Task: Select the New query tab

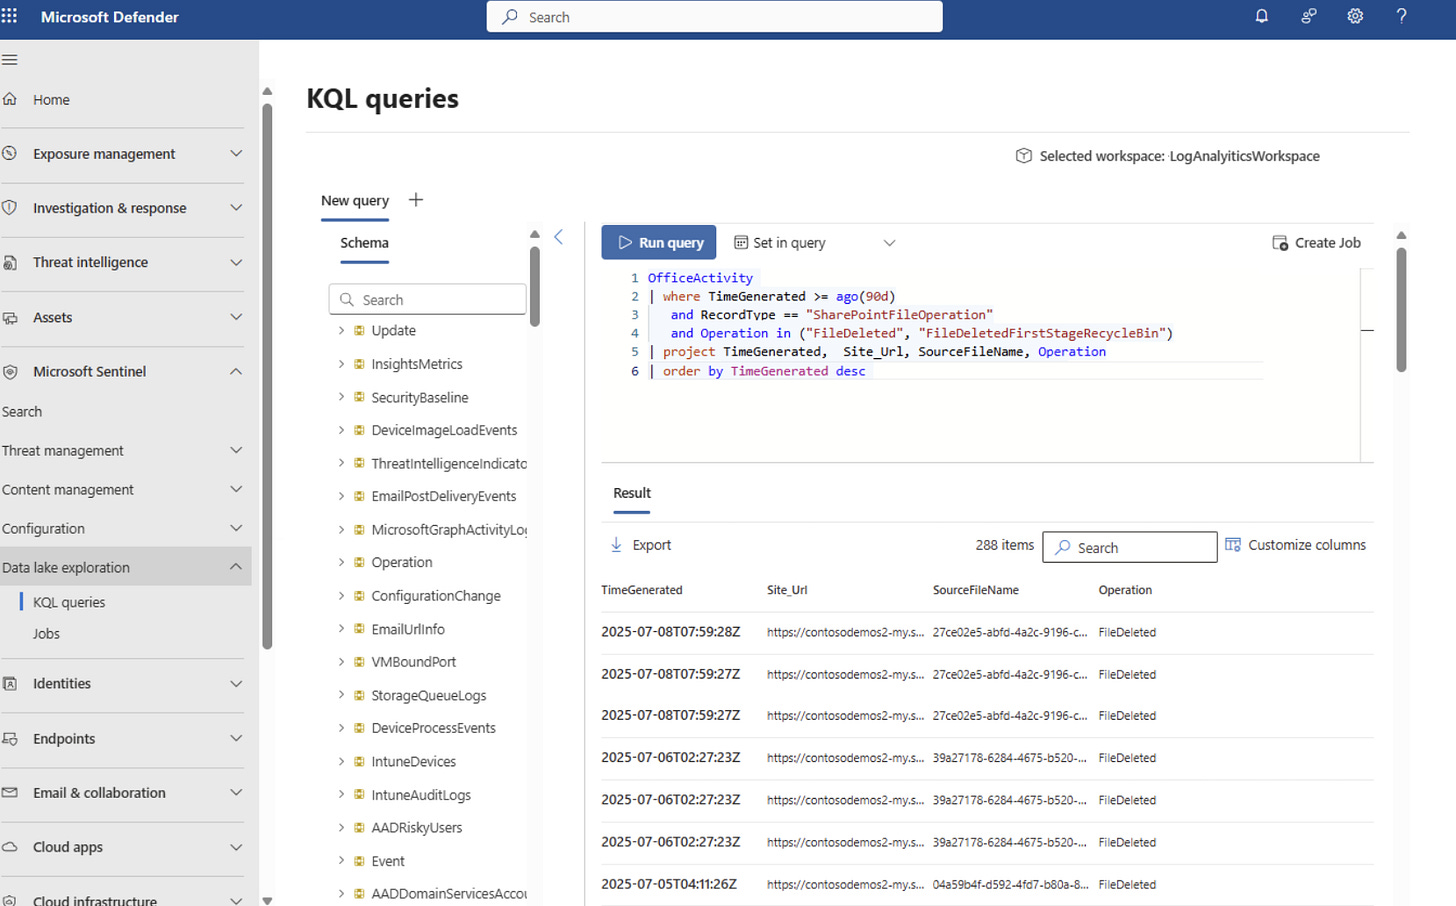Action: tap(355, 201)
